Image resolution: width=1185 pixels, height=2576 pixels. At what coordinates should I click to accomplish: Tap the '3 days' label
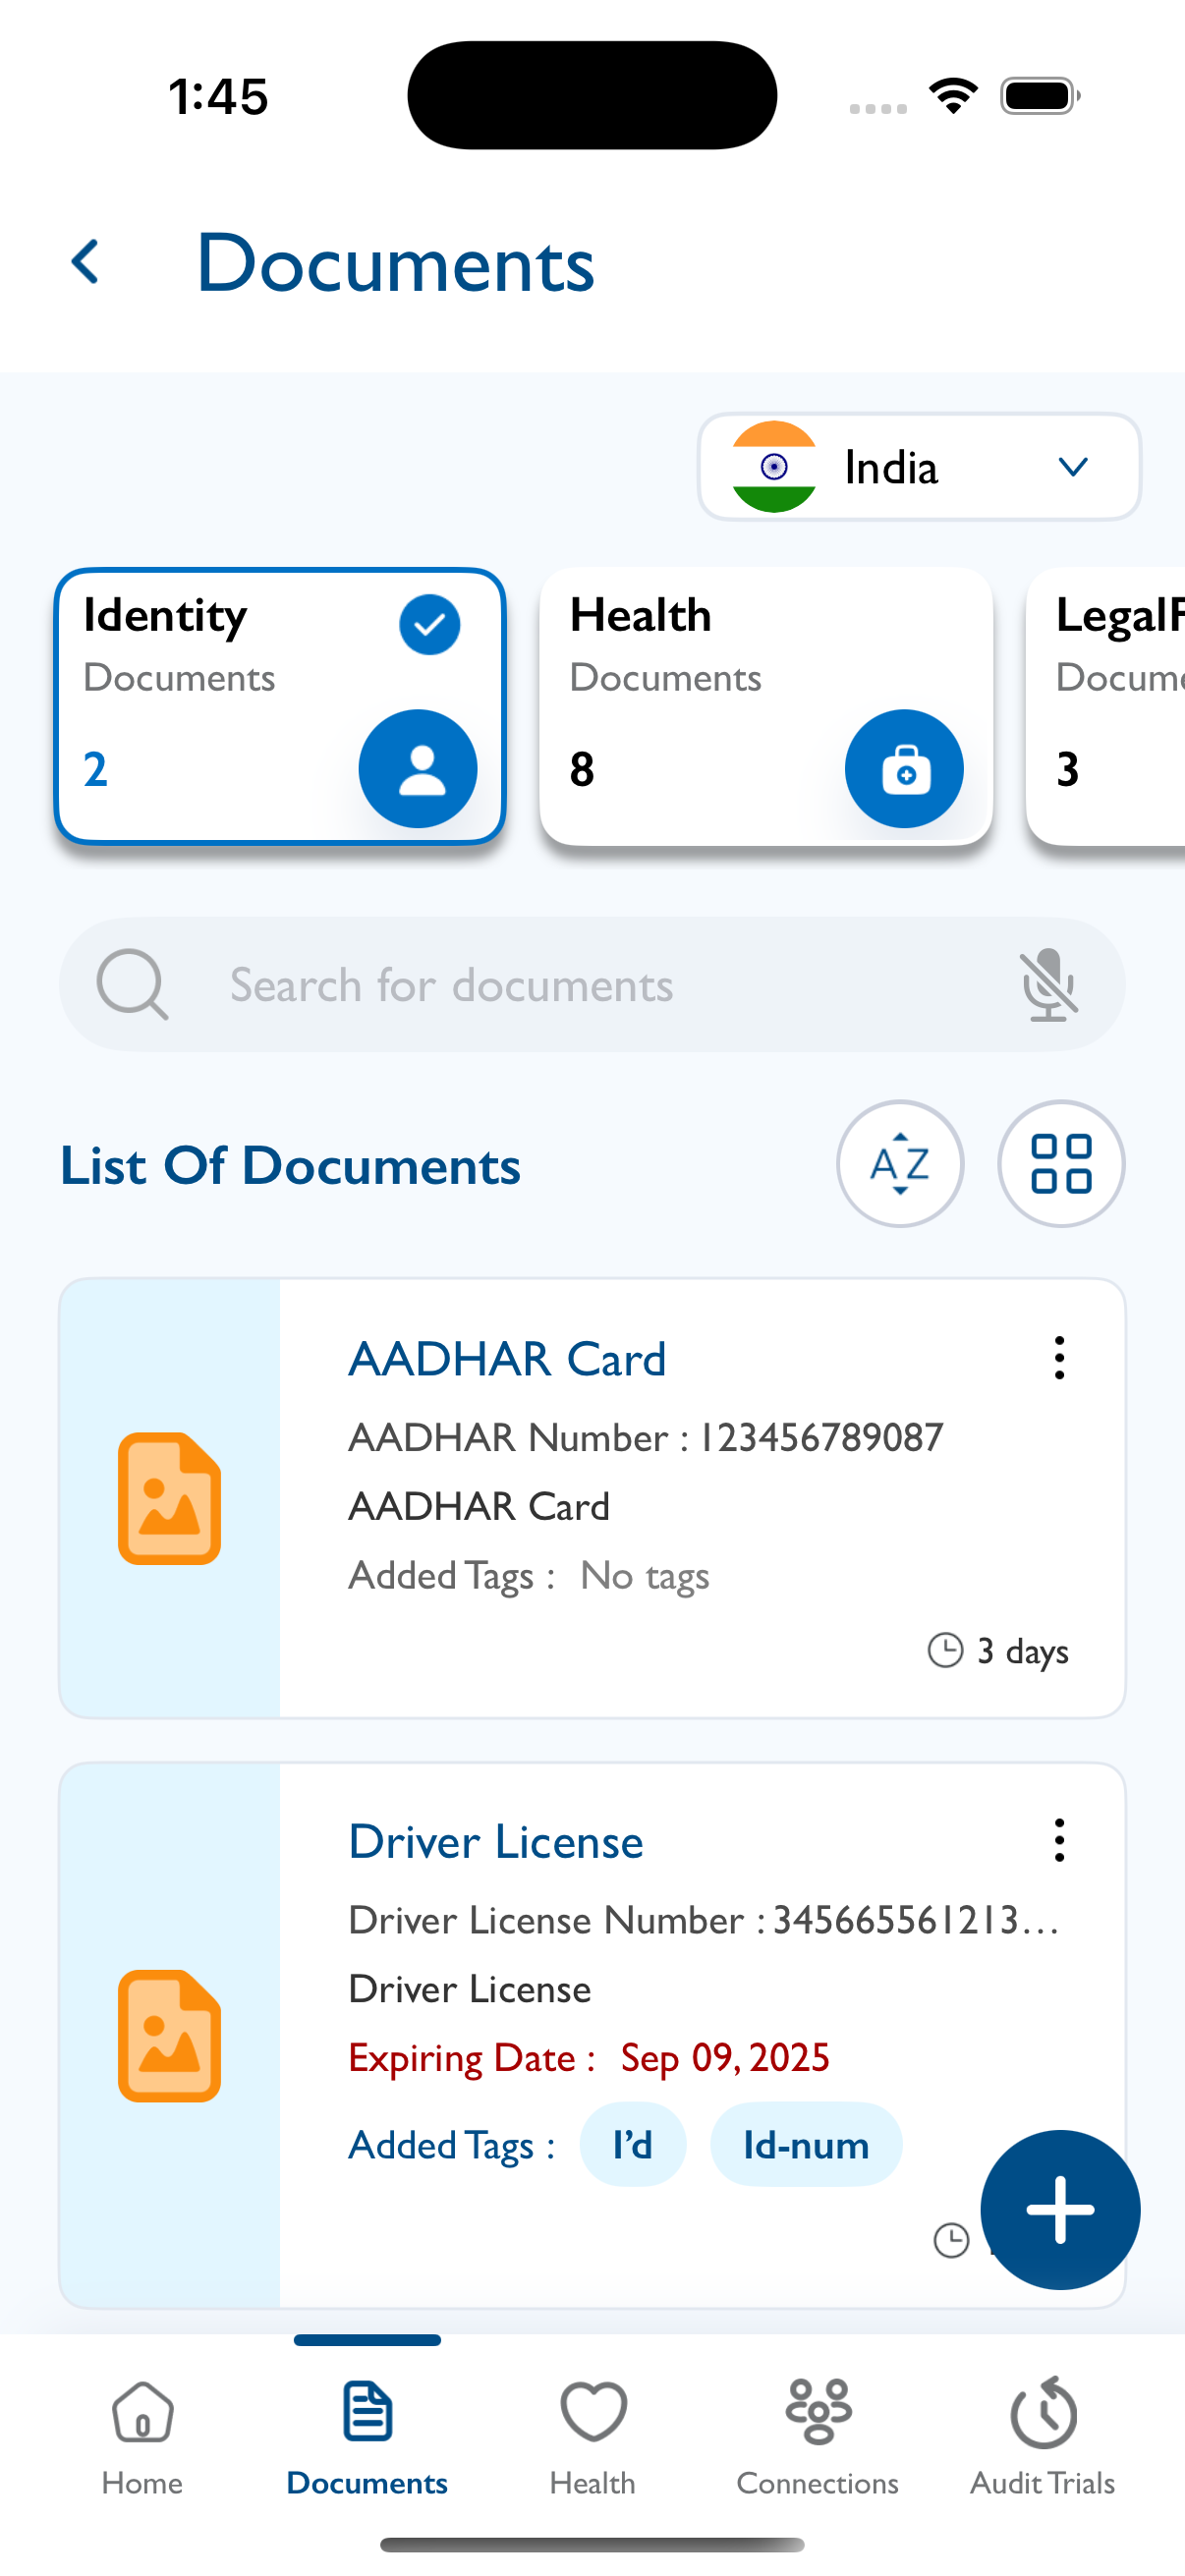click(1023, 1651)
